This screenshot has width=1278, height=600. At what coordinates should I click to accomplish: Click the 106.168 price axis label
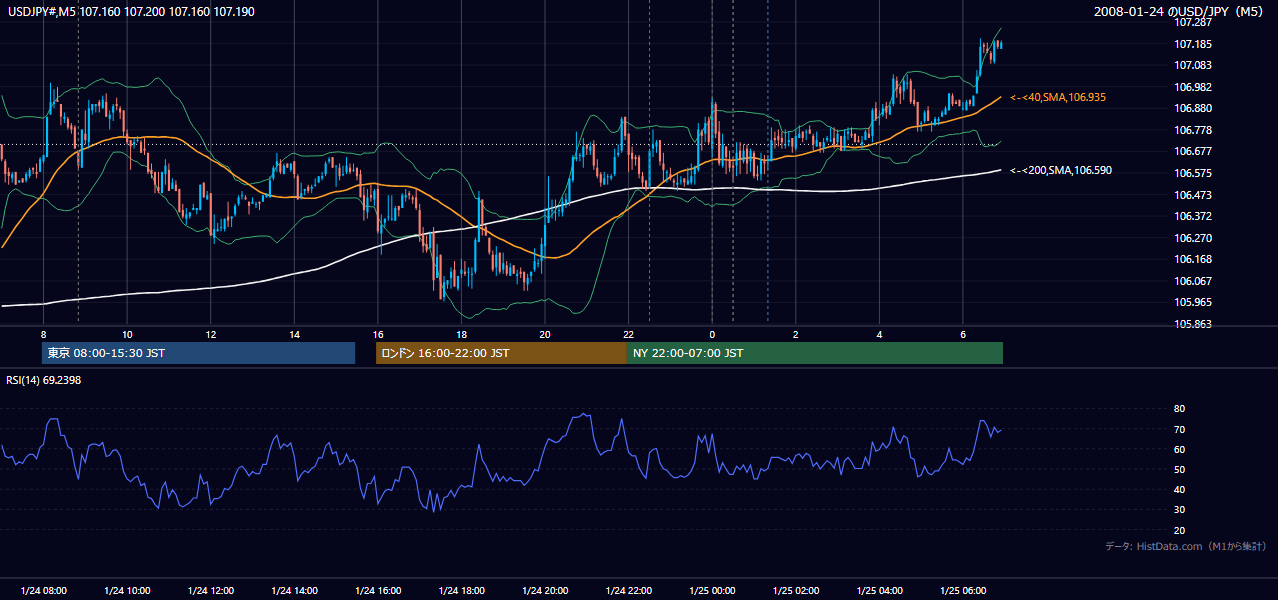click(x=1194, y=259)
